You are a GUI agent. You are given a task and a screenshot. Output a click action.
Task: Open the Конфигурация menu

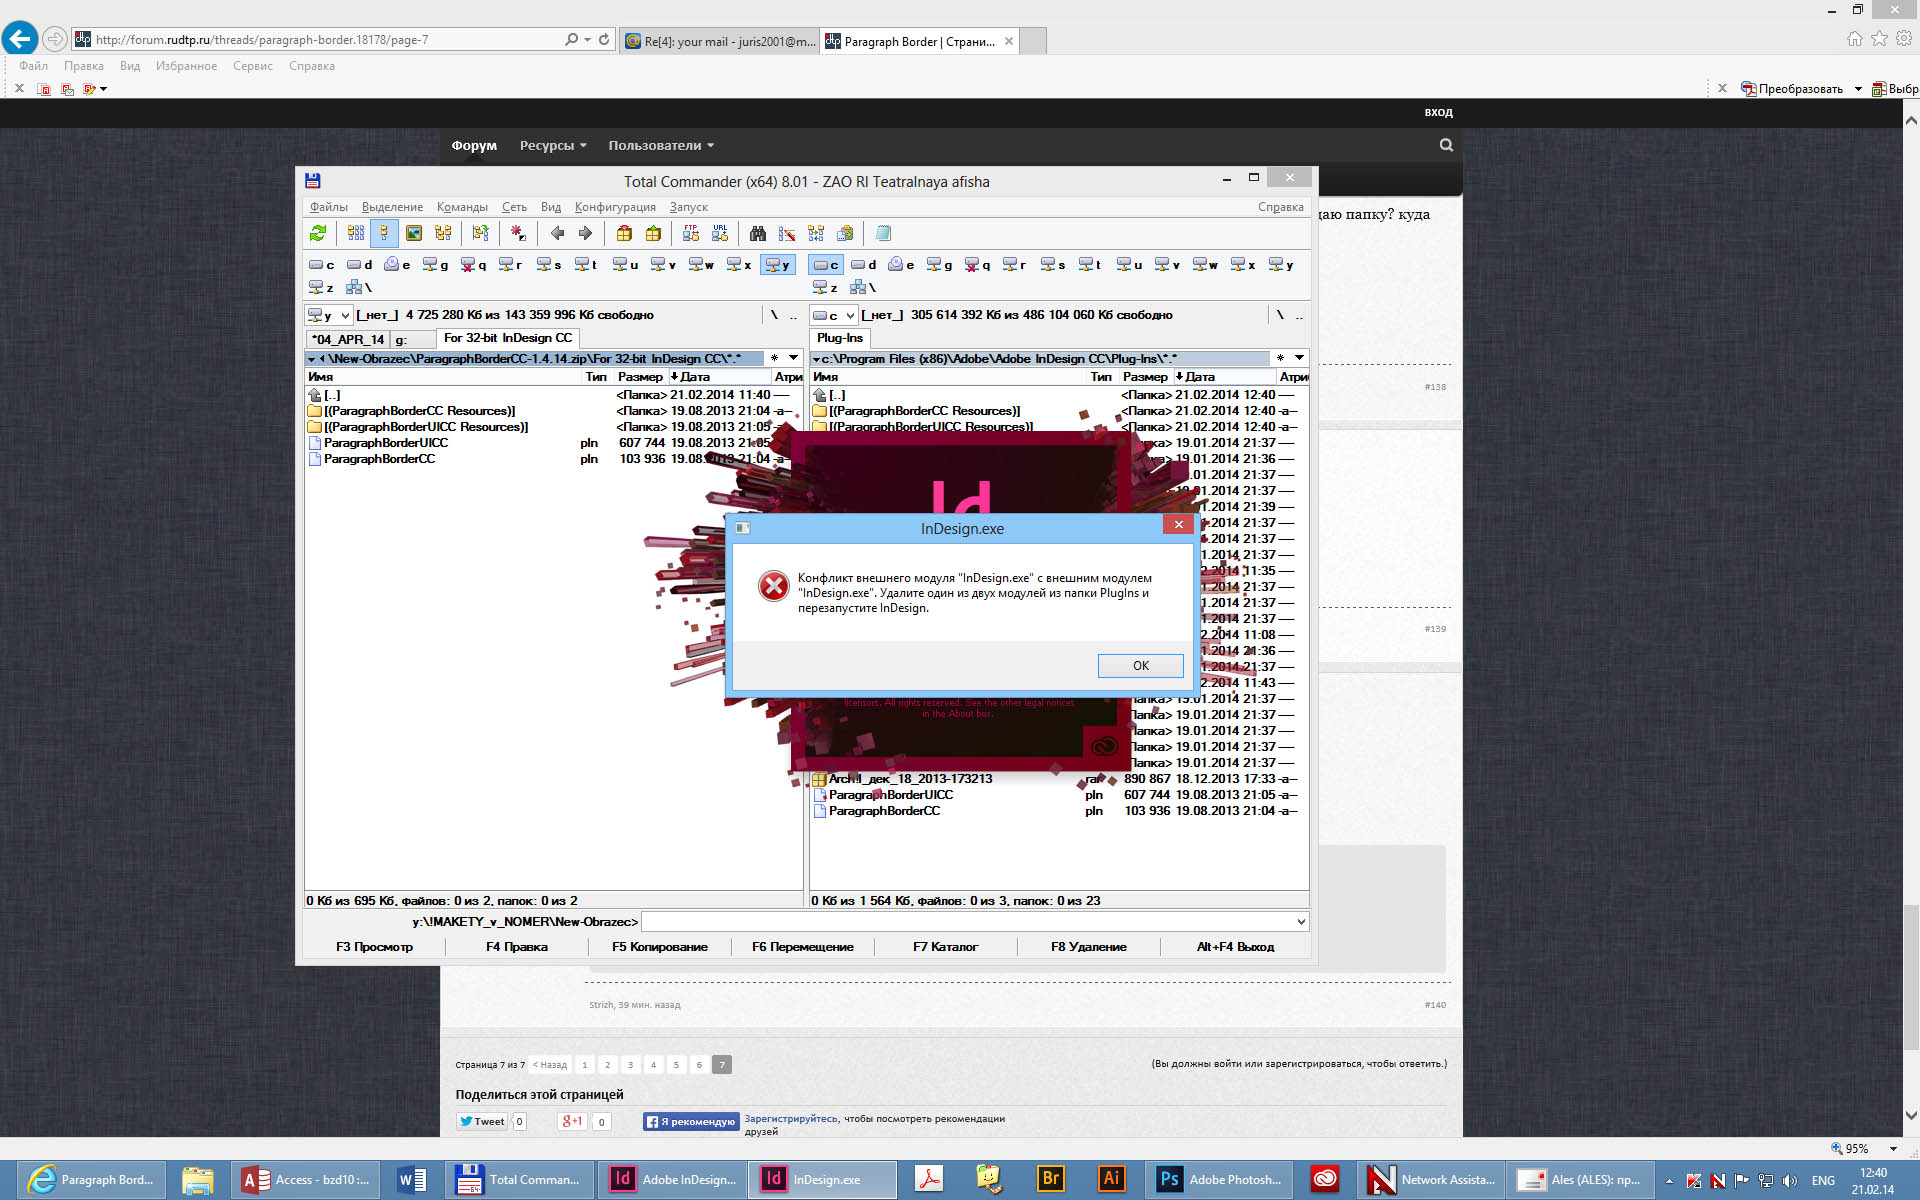[x=615, y=207]
